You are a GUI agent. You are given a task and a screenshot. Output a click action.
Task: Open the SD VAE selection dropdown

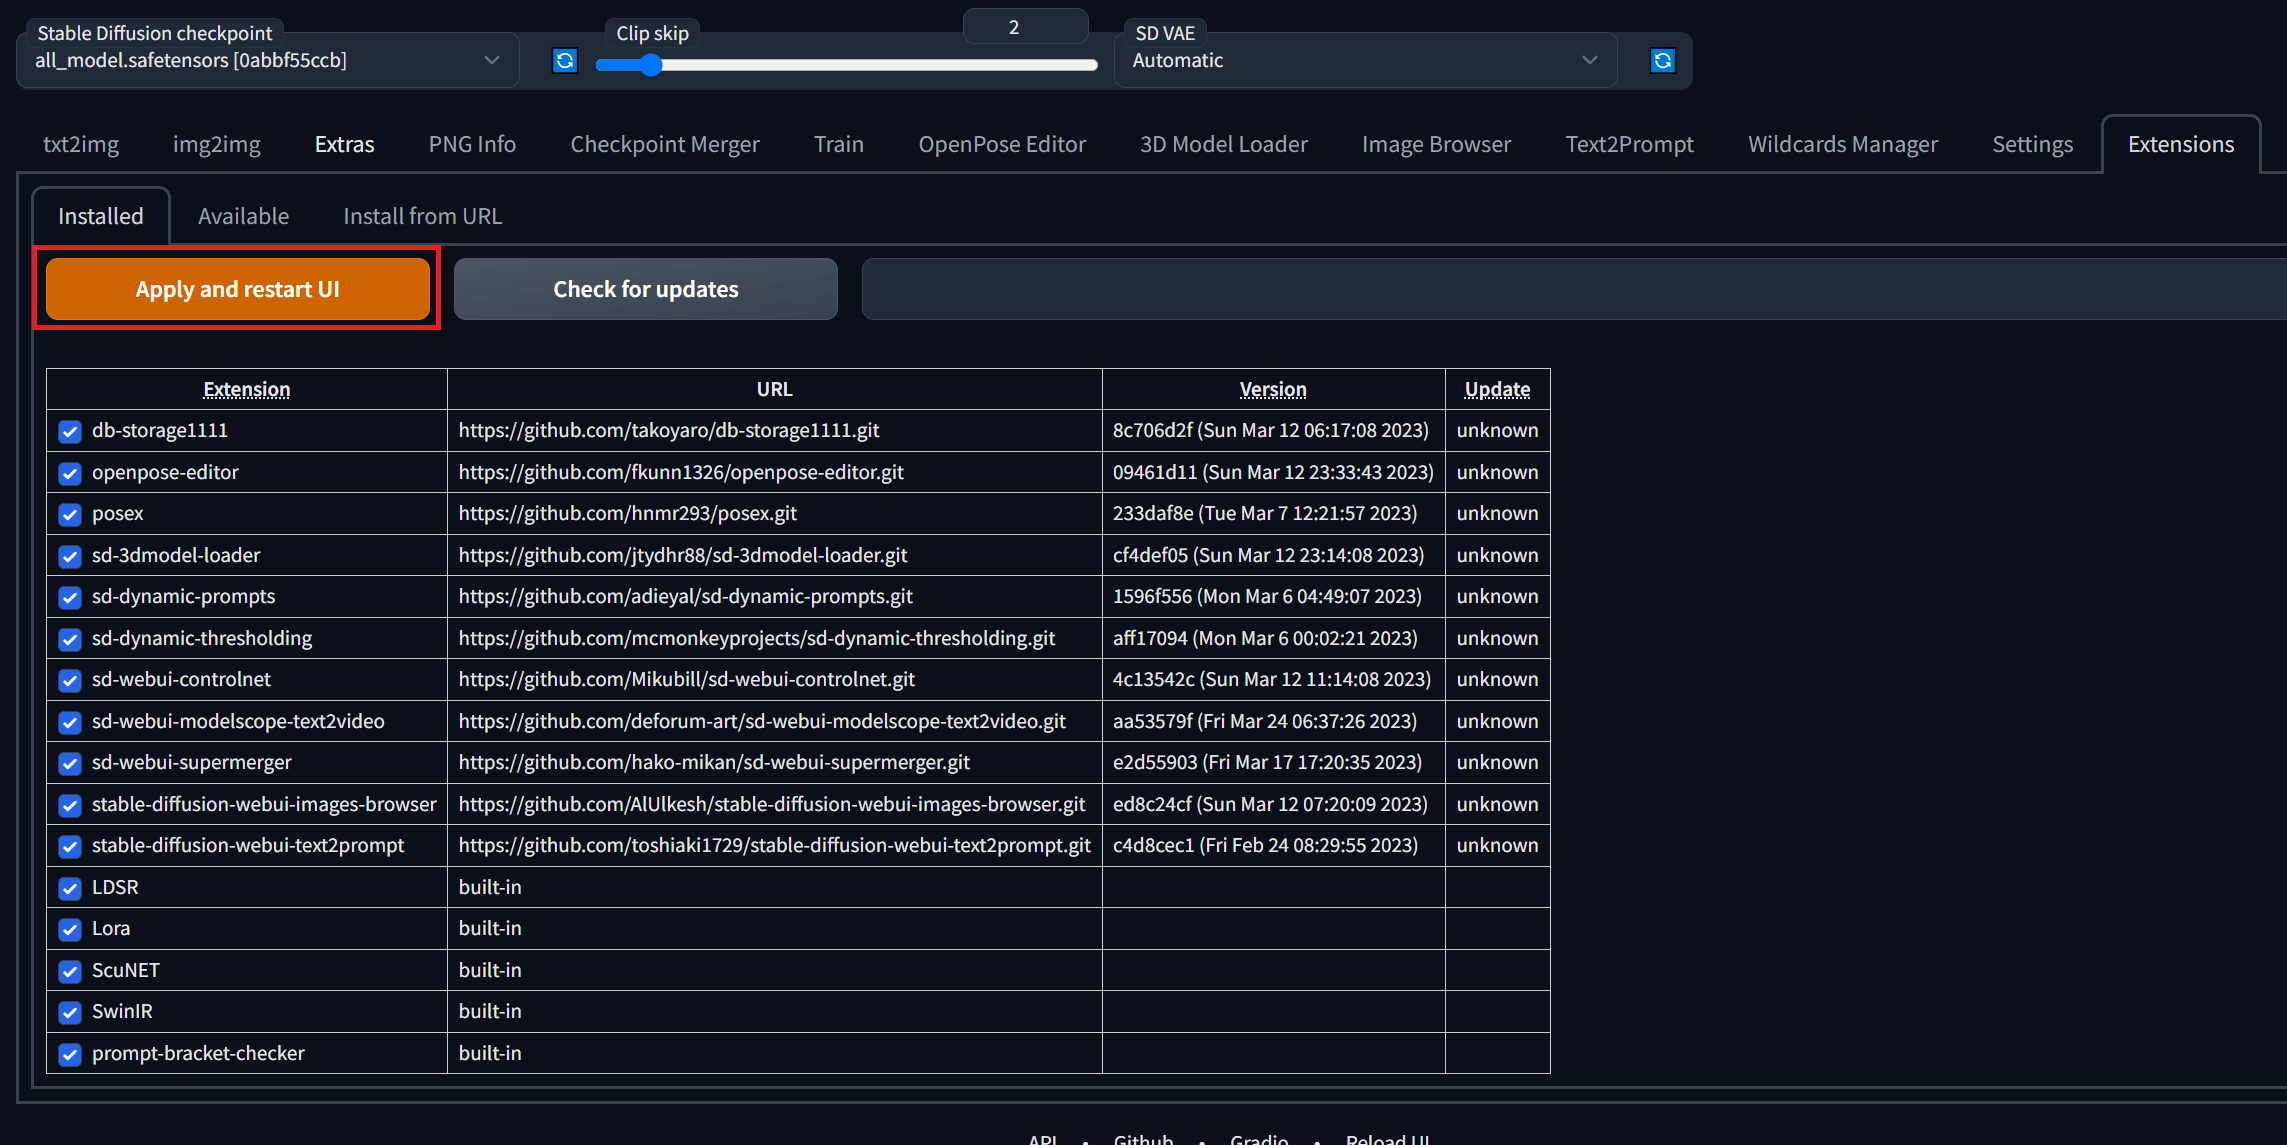coord(1588,60)
